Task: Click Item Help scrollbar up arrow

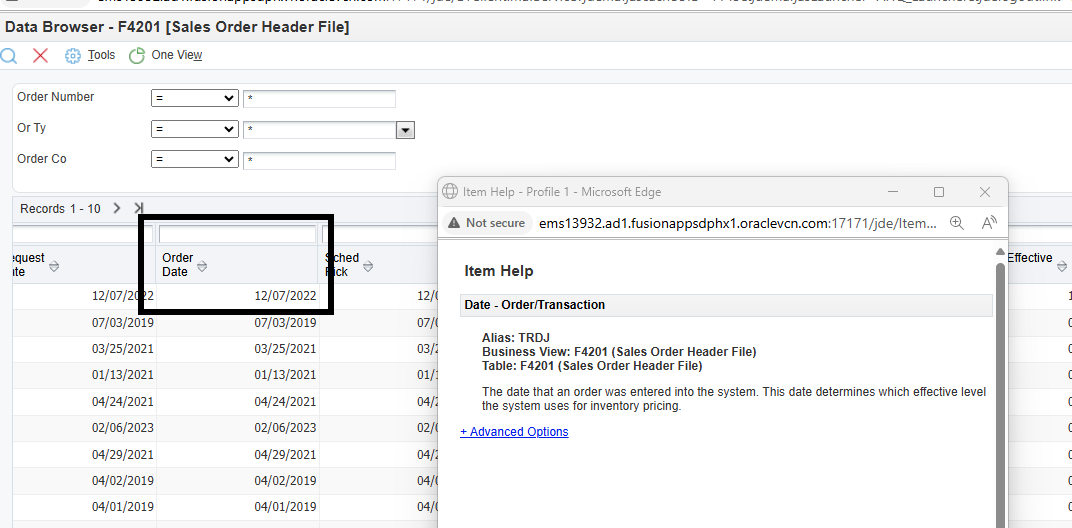Action: [1000, 251]
